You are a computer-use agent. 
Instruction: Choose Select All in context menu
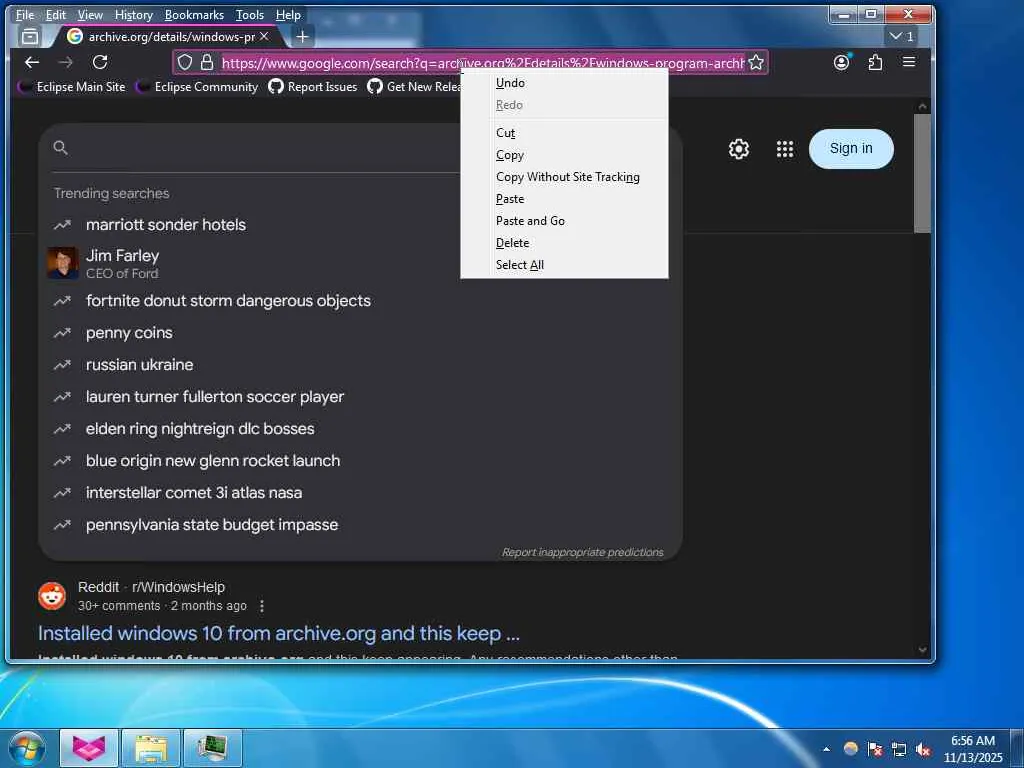pyautogui.click(x=564, y=265)
